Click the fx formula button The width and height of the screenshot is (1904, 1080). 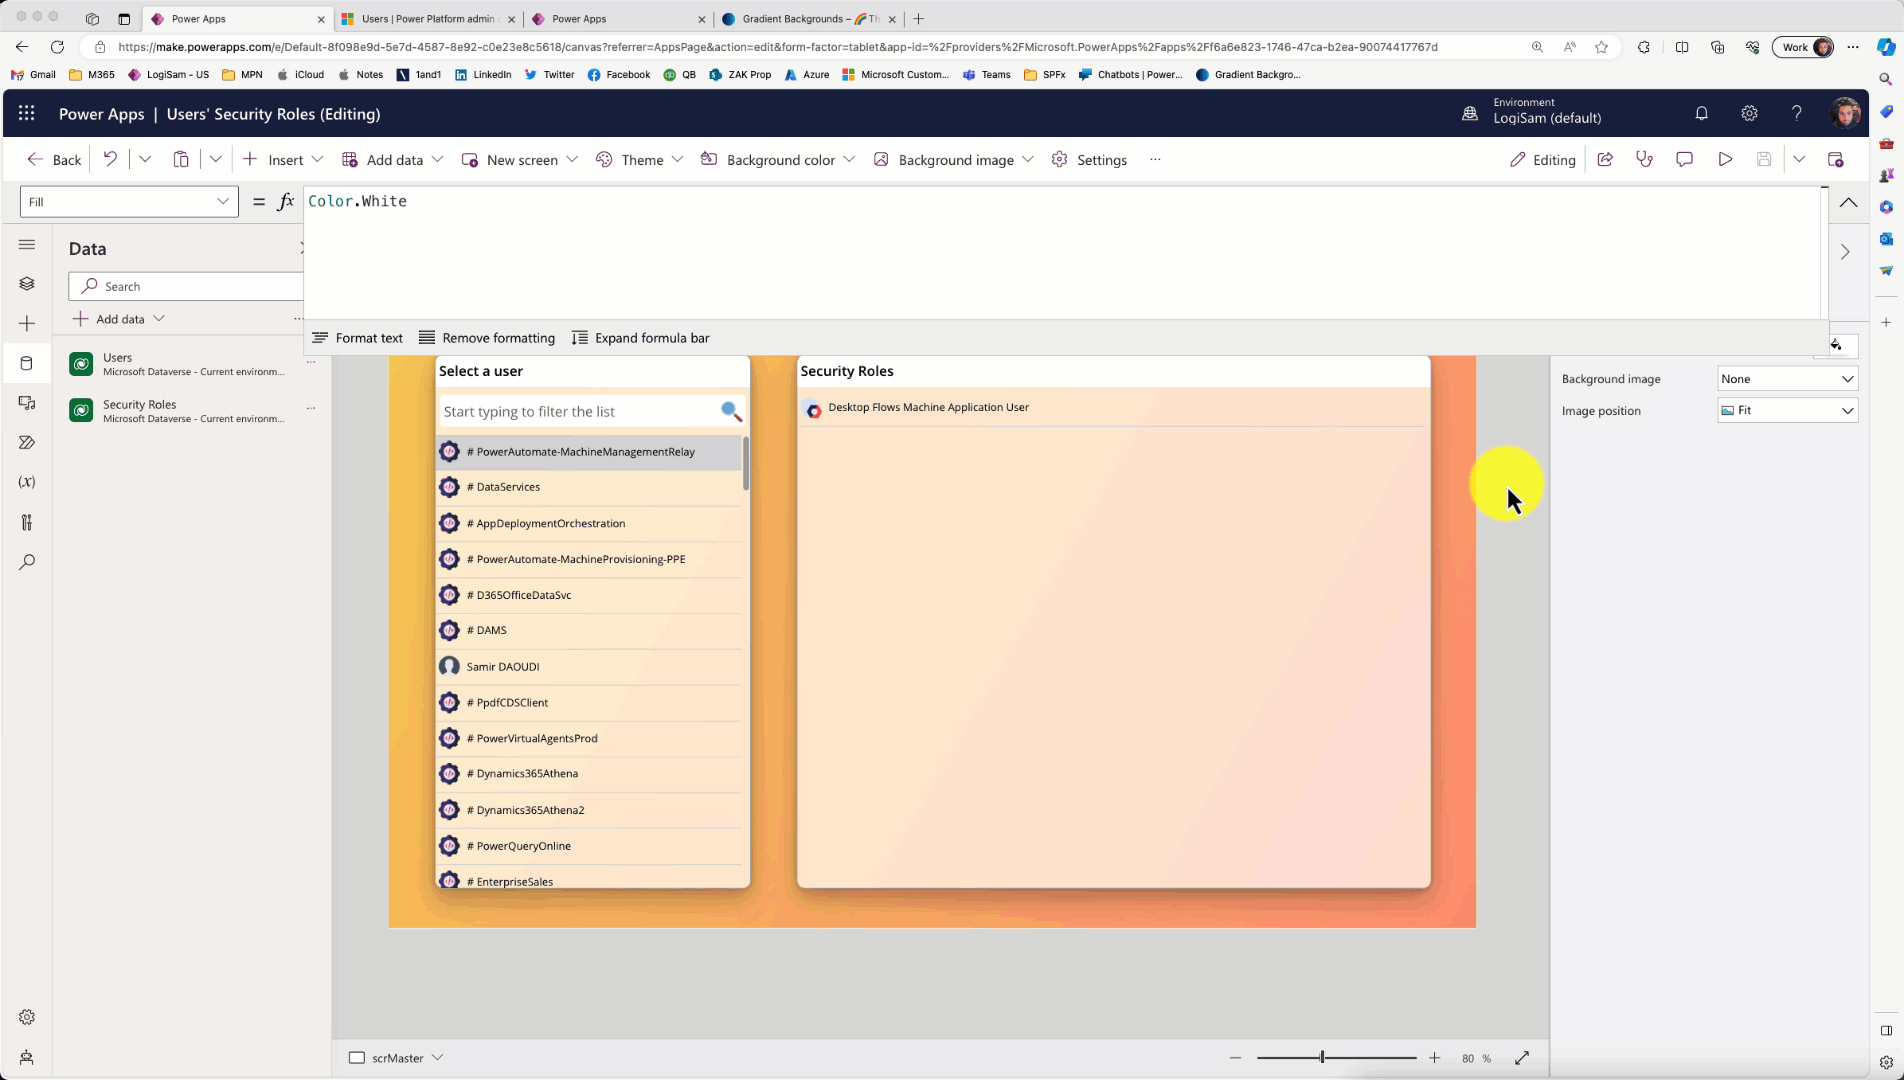[286, 201]
